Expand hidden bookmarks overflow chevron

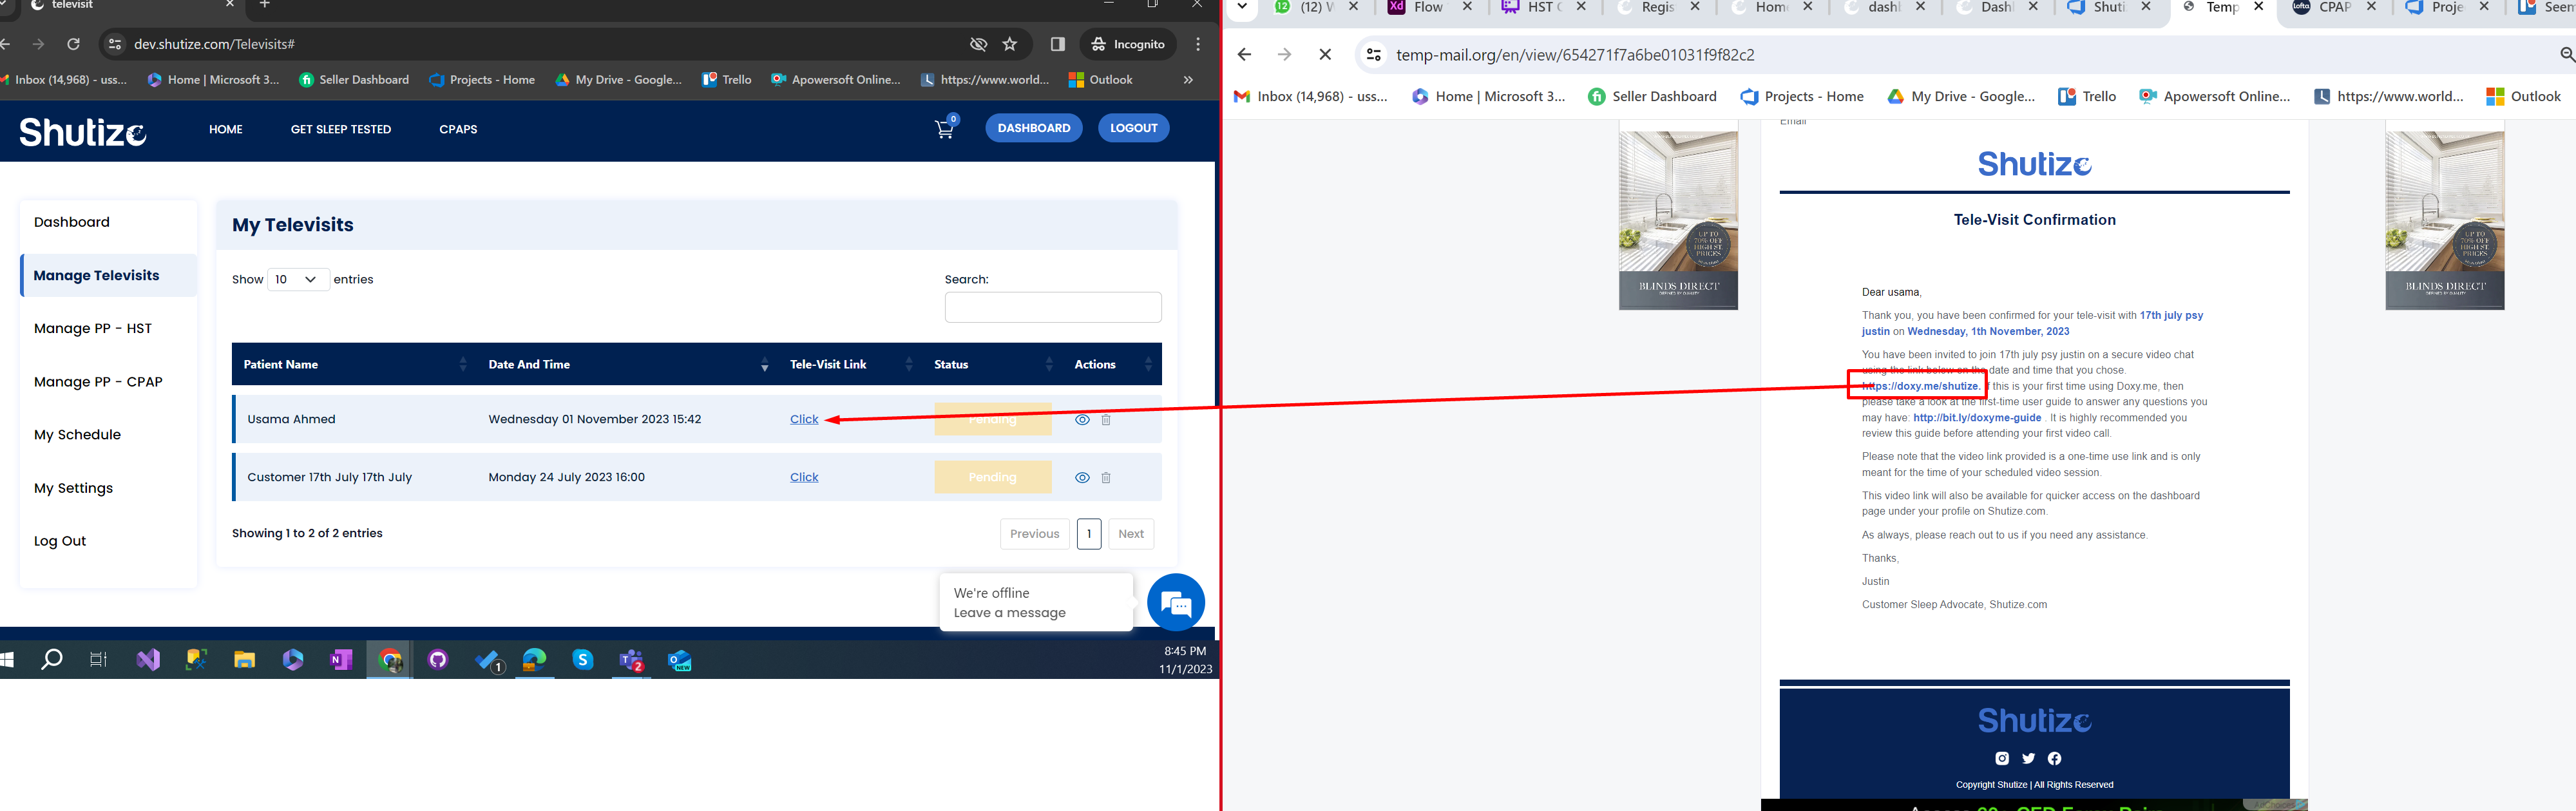pos(1188,80)
